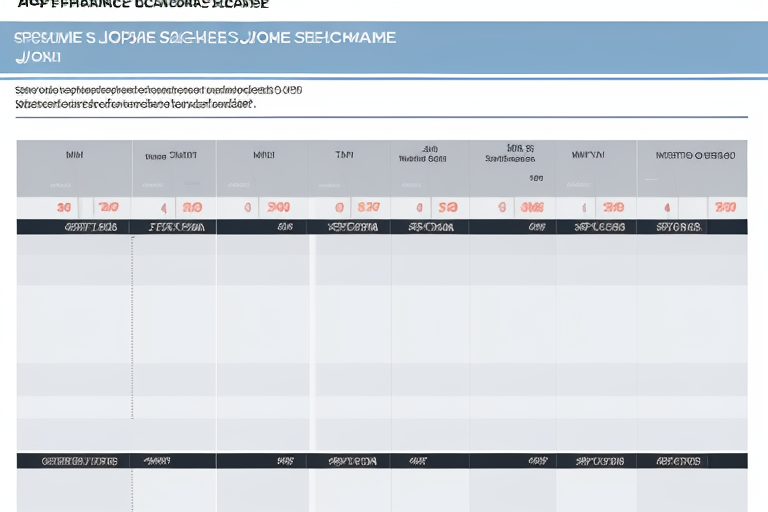This screenshot has height=512, width=768.
Task: Click the first column header of the table
Action: [74, 156]
